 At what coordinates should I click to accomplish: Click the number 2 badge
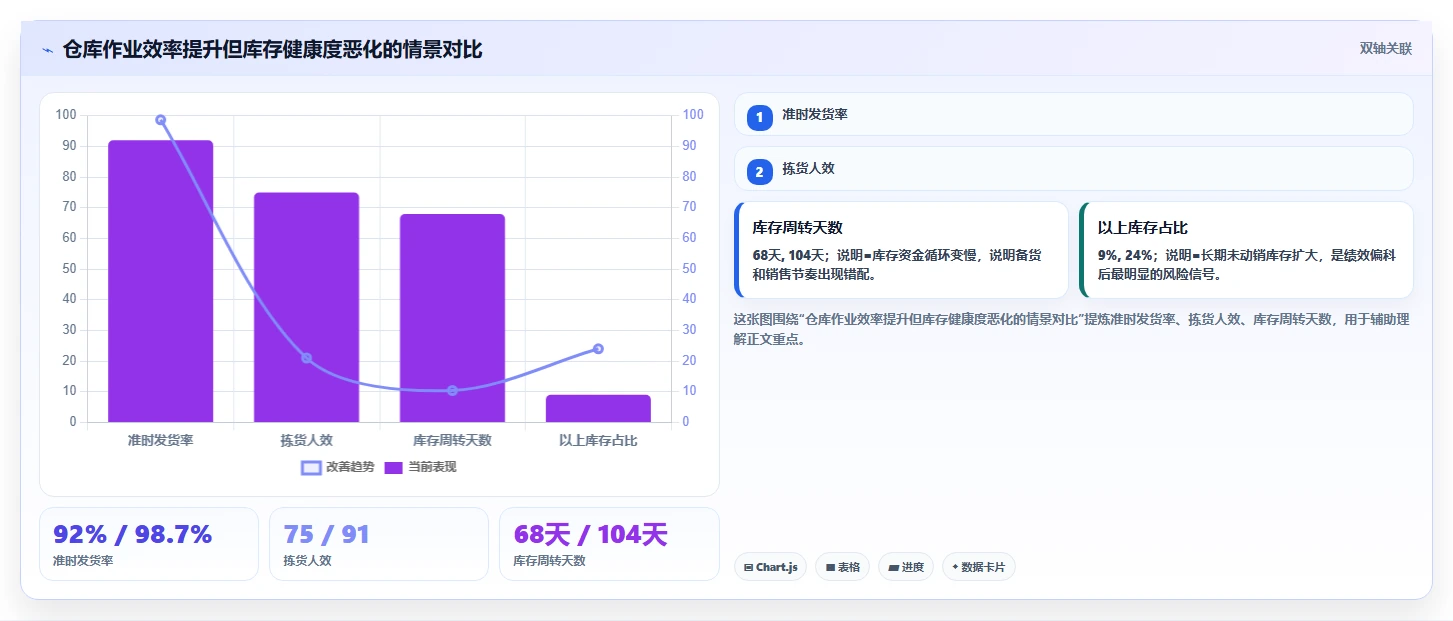759,172
